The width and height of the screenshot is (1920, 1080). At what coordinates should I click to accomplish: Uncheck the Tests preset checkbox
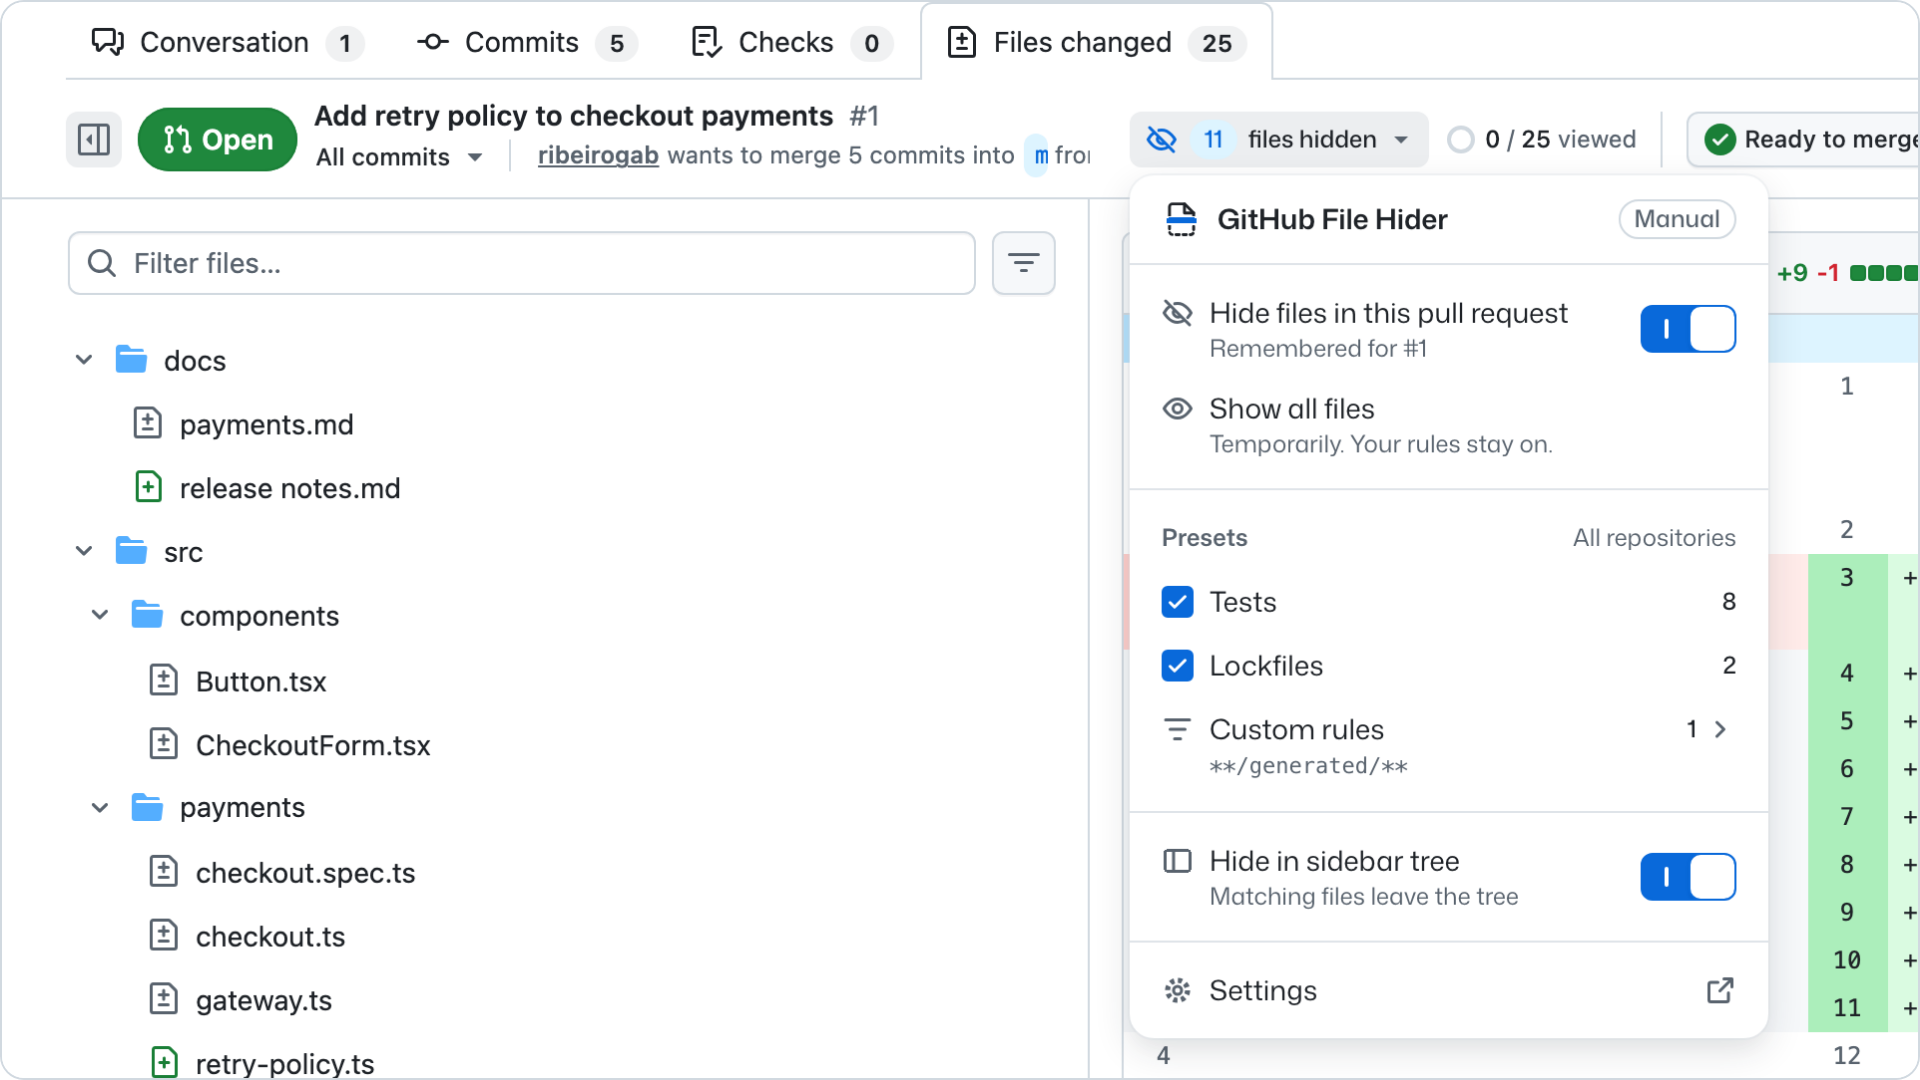pos(1177,601)
